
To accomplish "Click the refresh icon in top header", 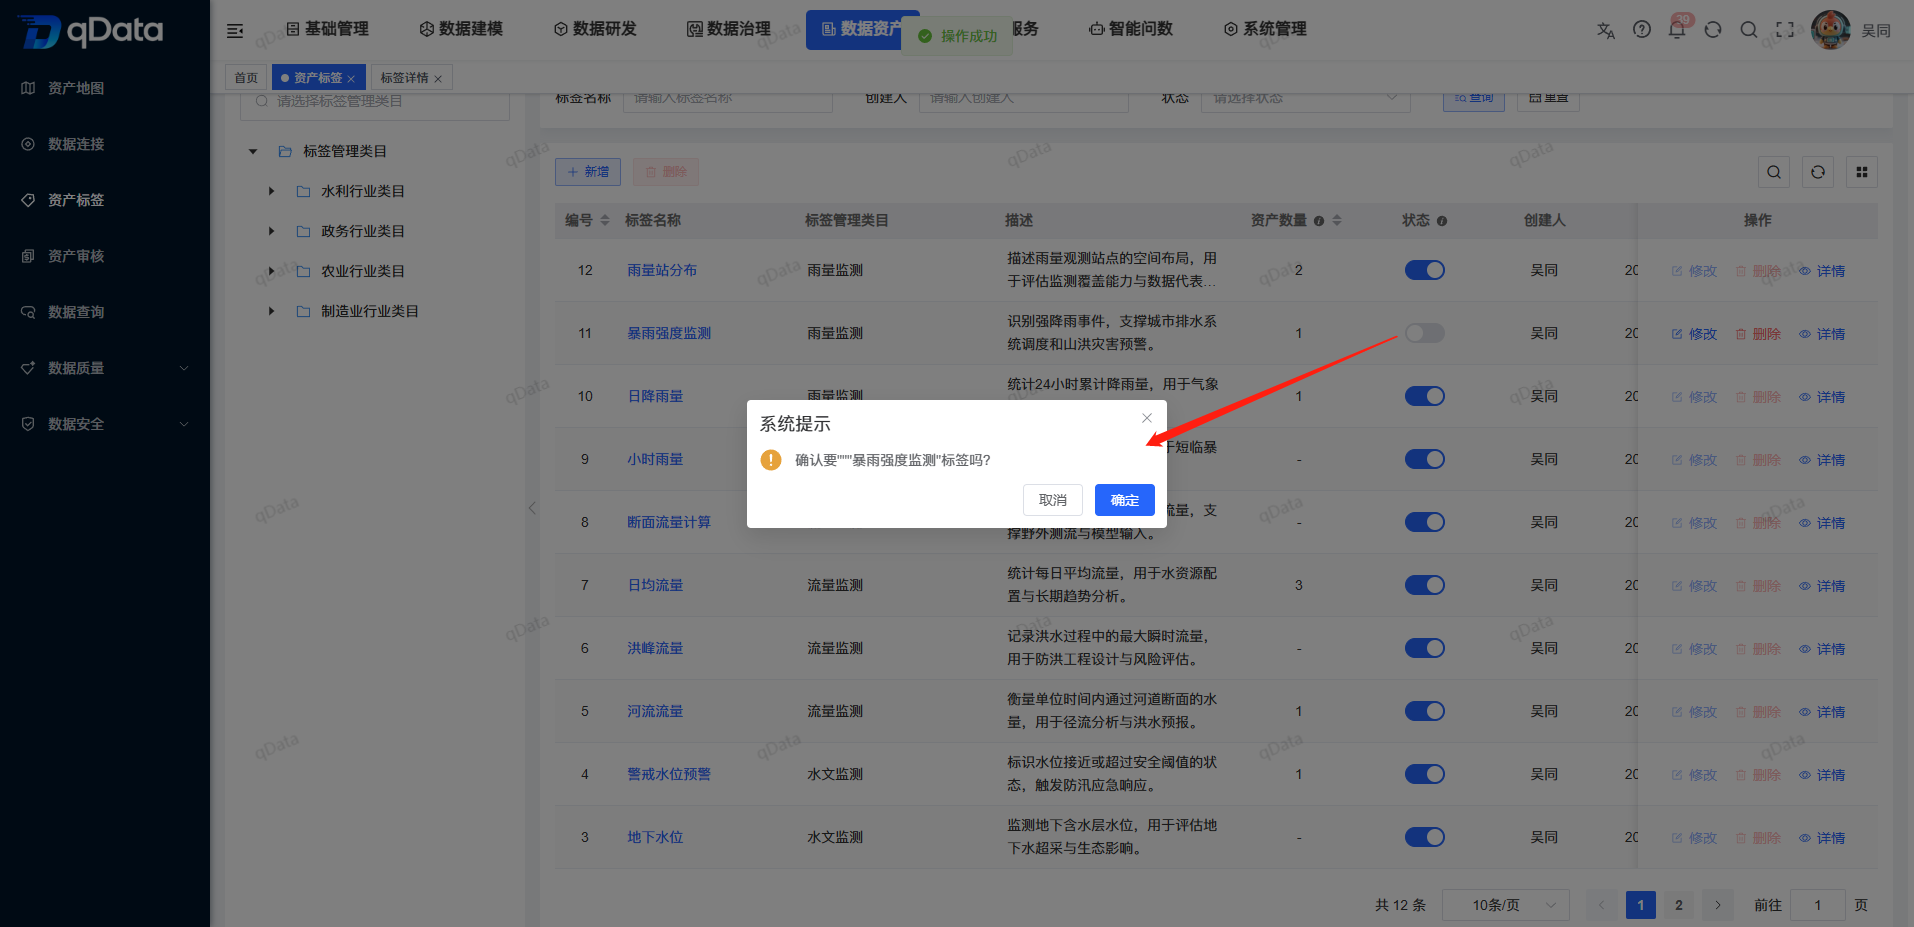I will coord(1713,30).
